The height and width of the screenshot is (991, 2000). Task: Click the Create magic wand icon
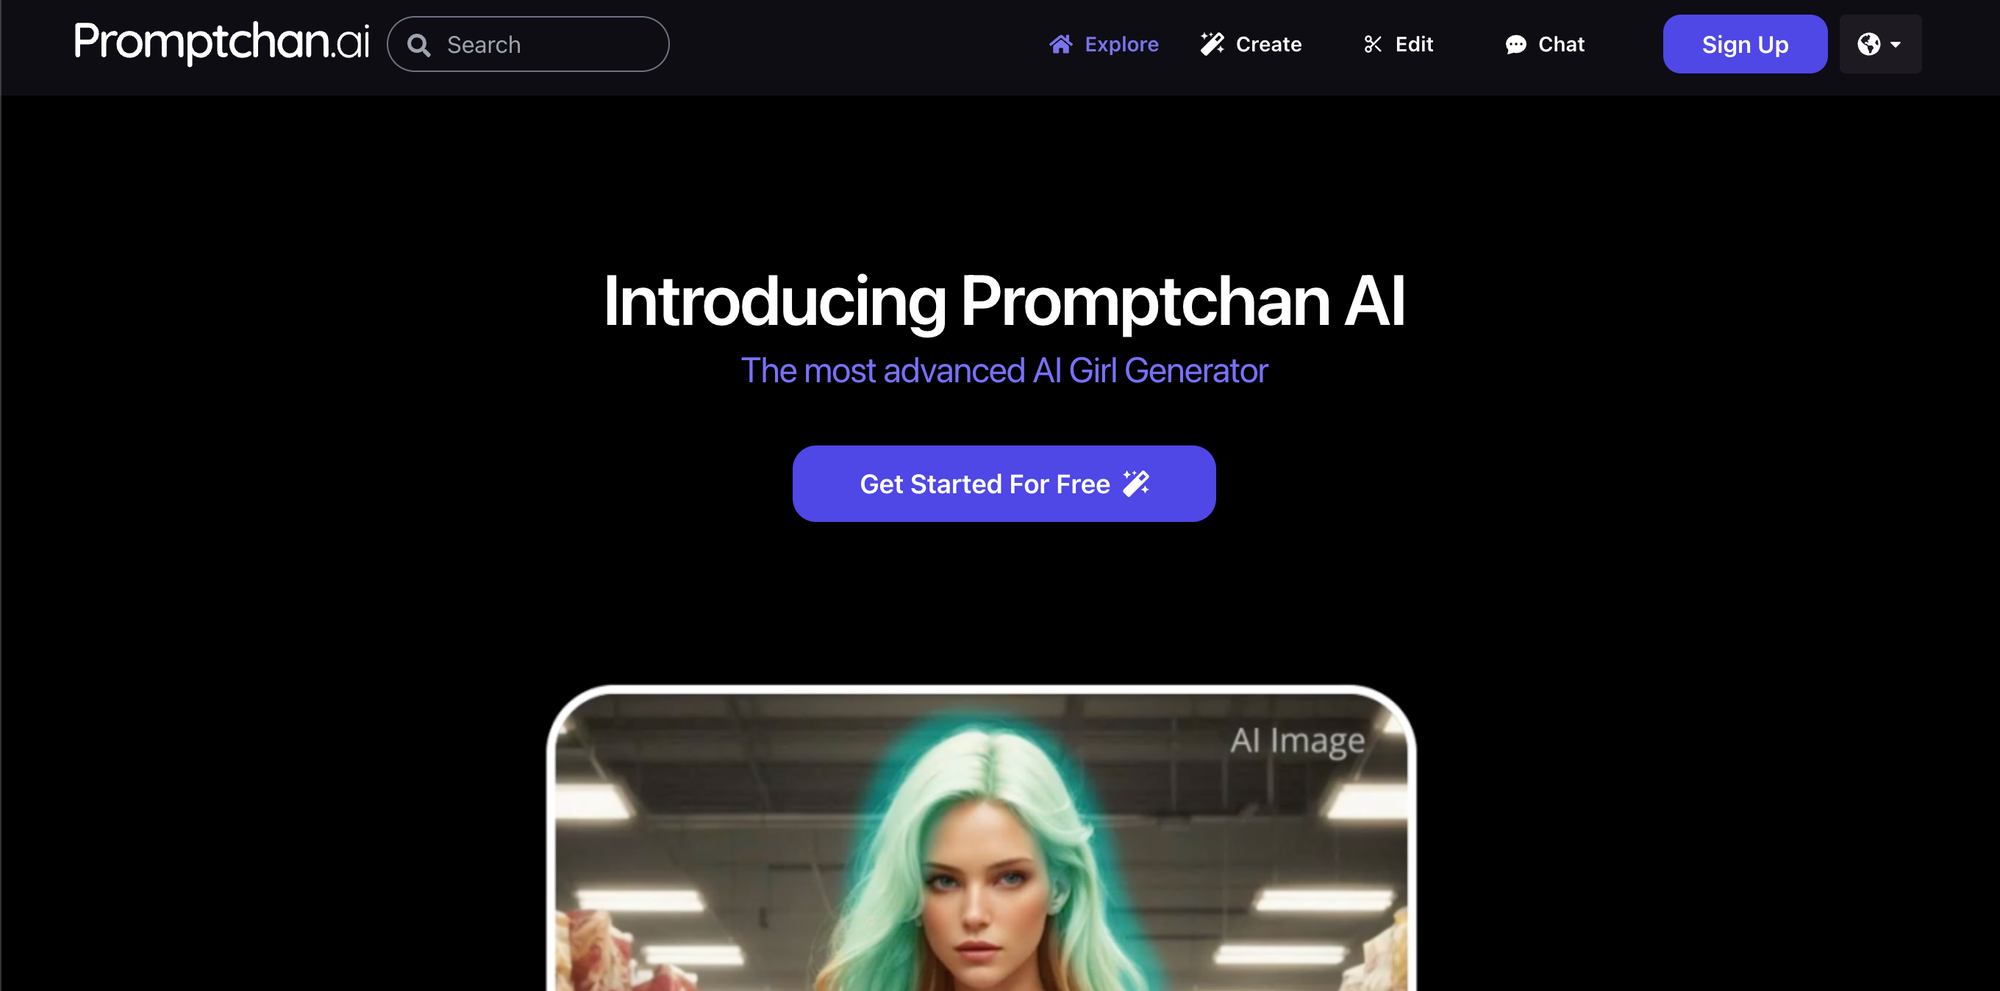coord(1212,44)
